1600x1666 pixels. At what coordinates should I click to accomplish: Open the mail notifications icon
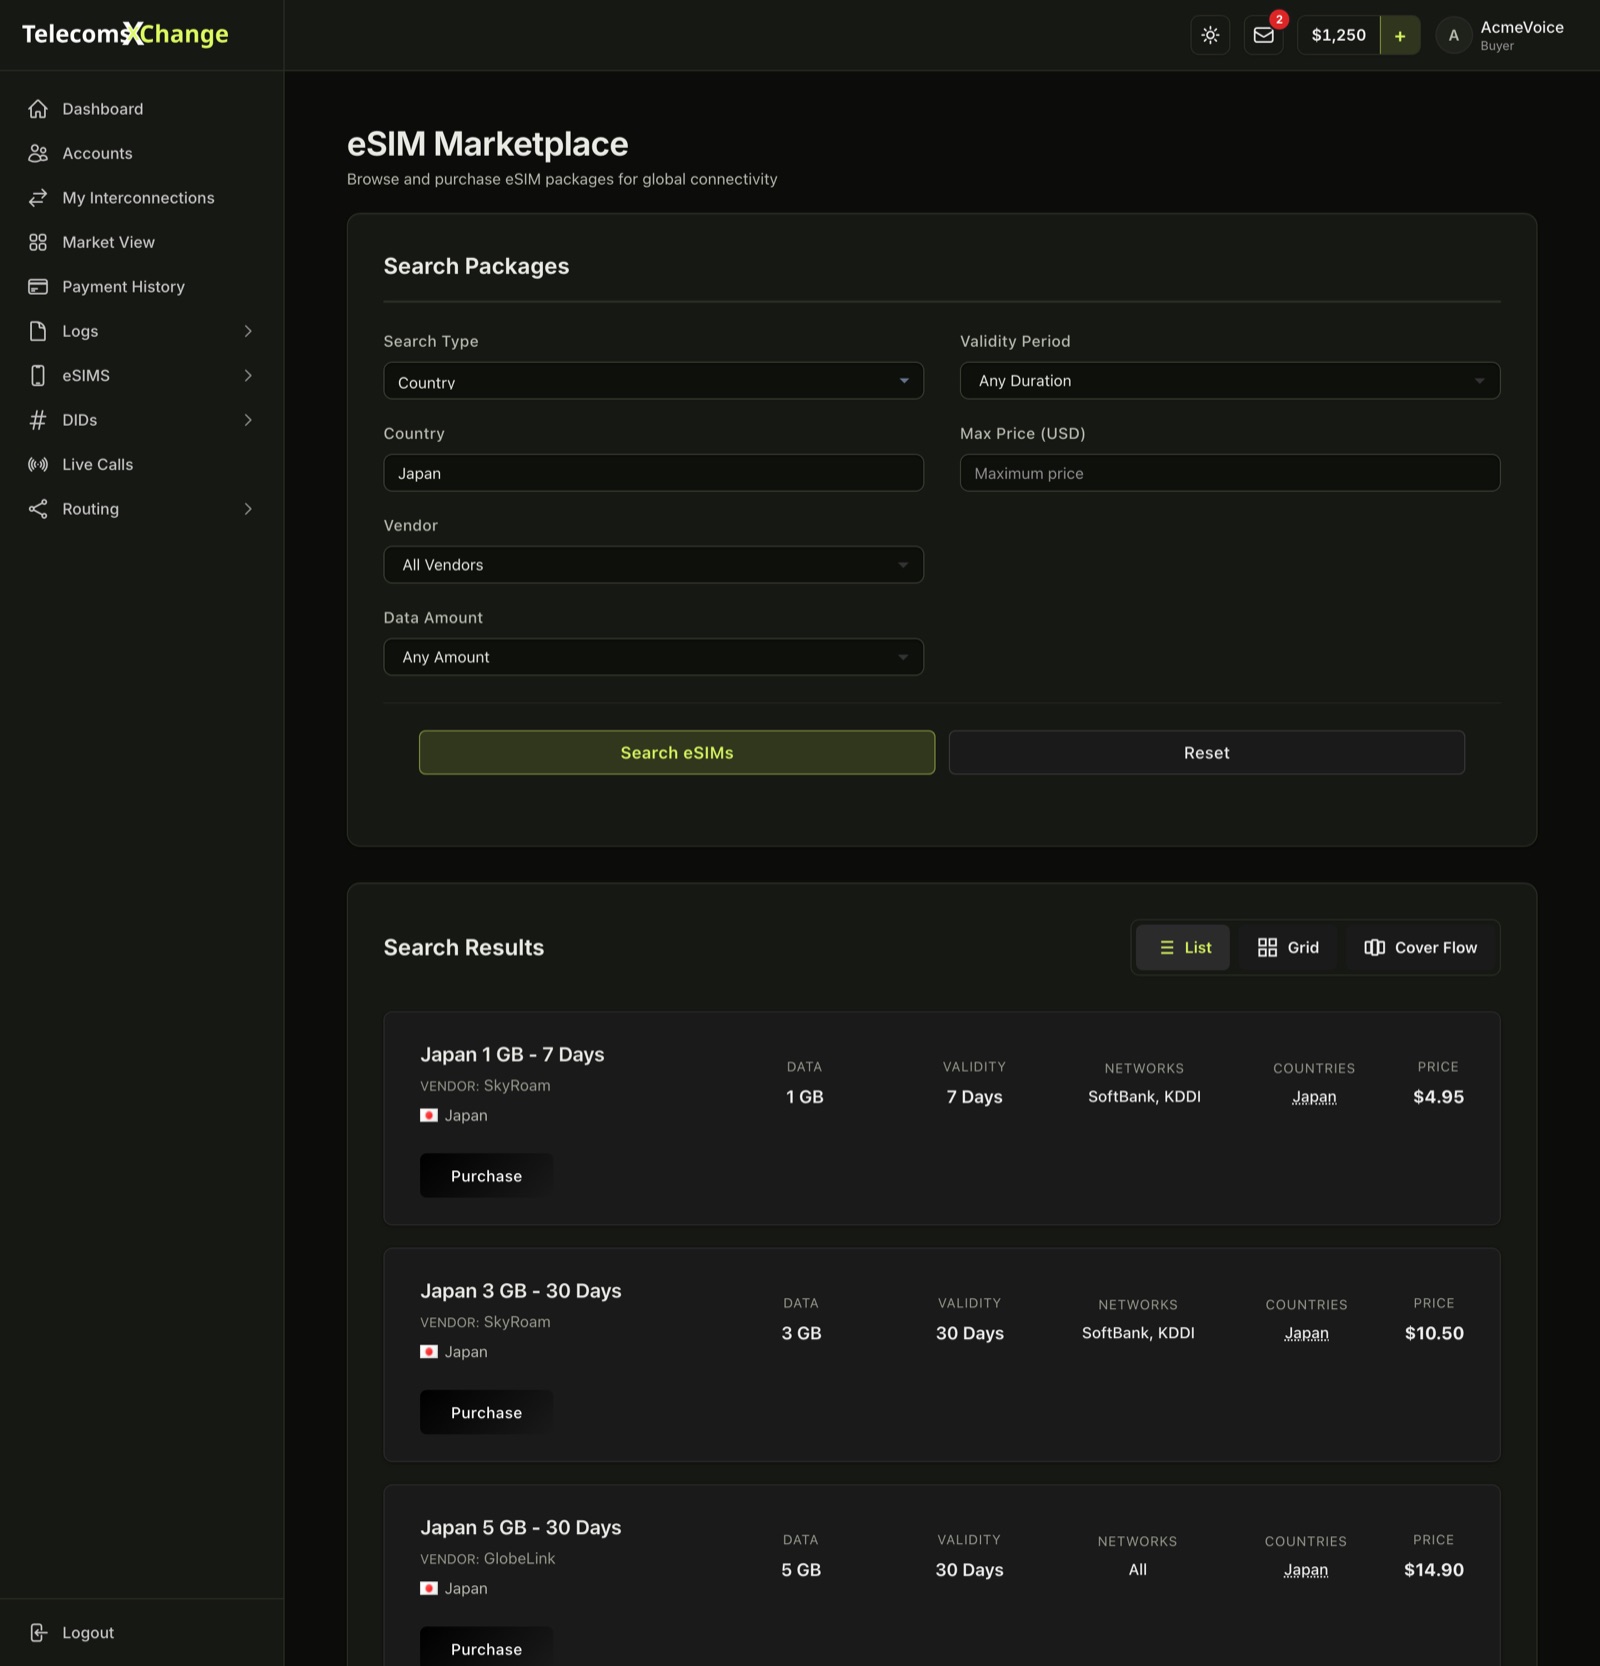click(1264, 35)
